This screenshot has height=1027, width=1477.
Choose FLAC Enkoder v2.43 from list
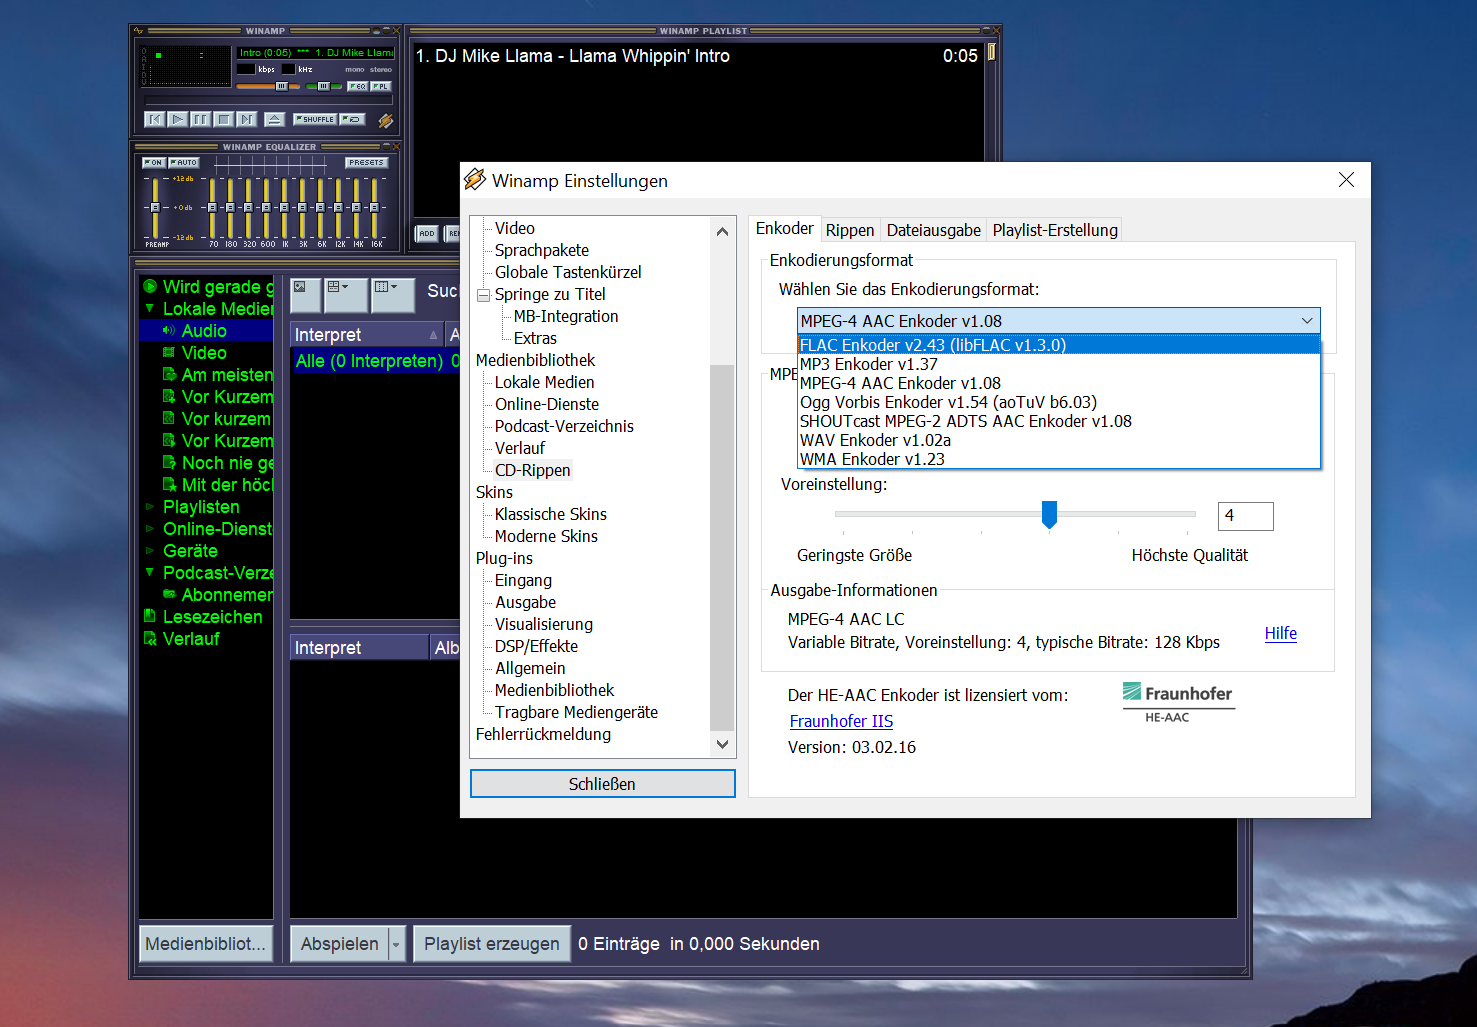(x=1059, y=345)
